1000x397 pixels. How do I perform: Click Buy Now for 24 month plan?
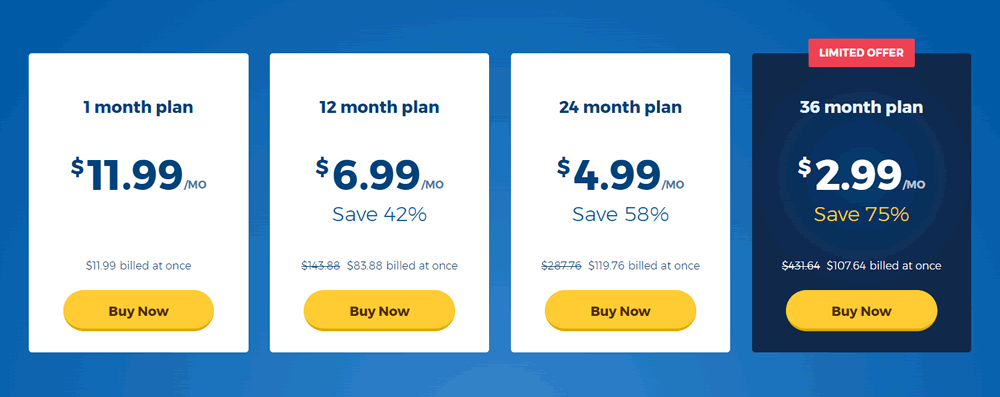click(621, 311)
